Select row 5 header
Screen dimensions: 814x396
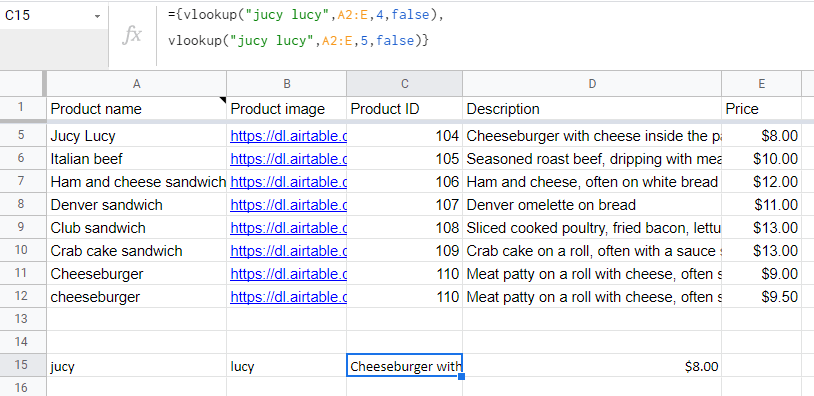coord(21,135)
